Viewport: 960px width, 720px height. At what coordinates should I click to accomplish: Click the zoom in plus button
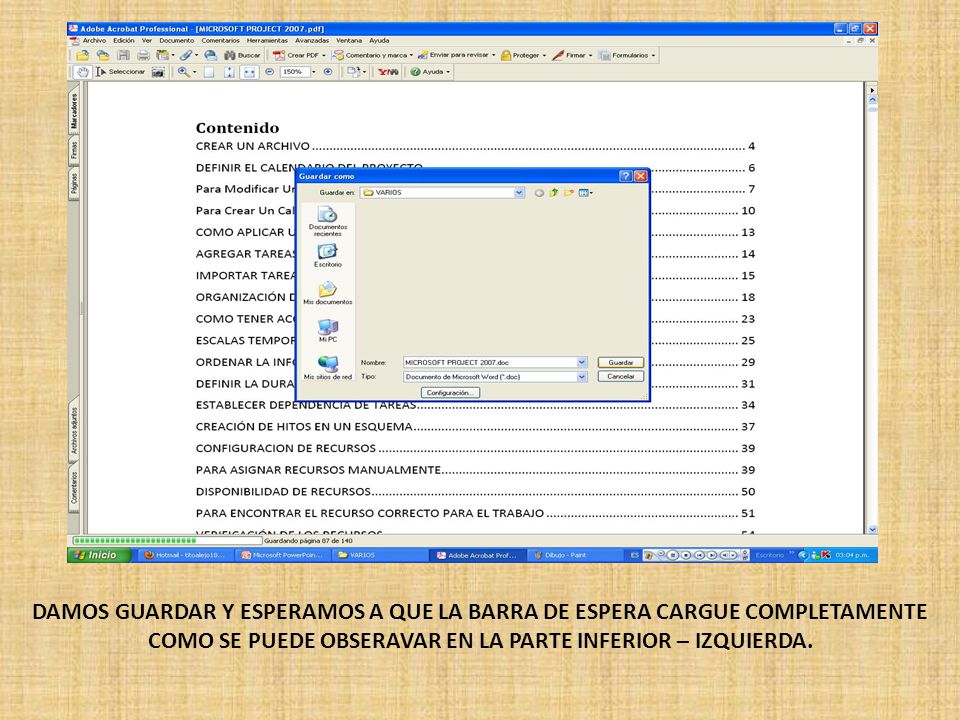tap(328, 72)
